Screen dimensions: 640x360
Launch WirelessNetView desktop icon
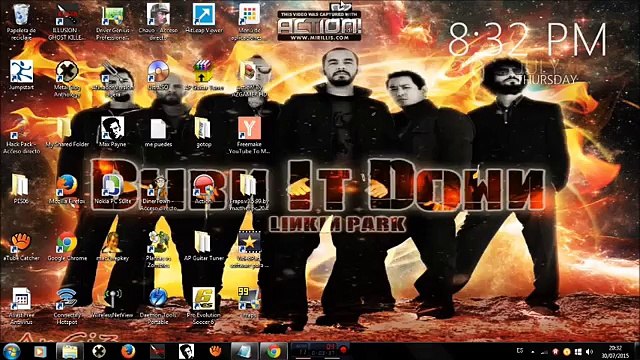tap(113, 303)
